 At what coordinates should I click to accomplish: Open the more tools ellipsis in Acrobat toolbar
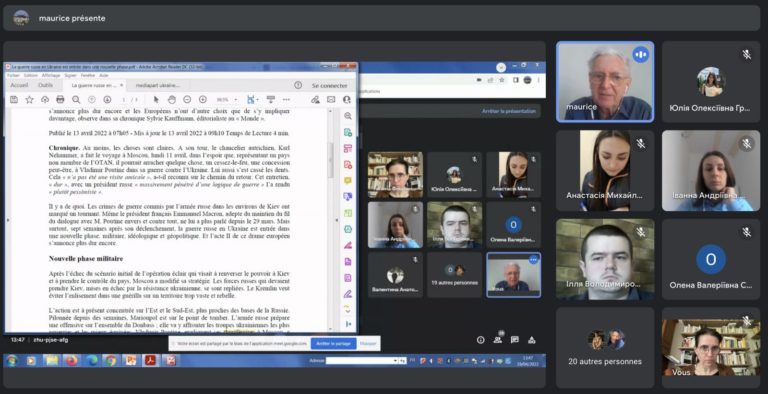click(287, 99)
